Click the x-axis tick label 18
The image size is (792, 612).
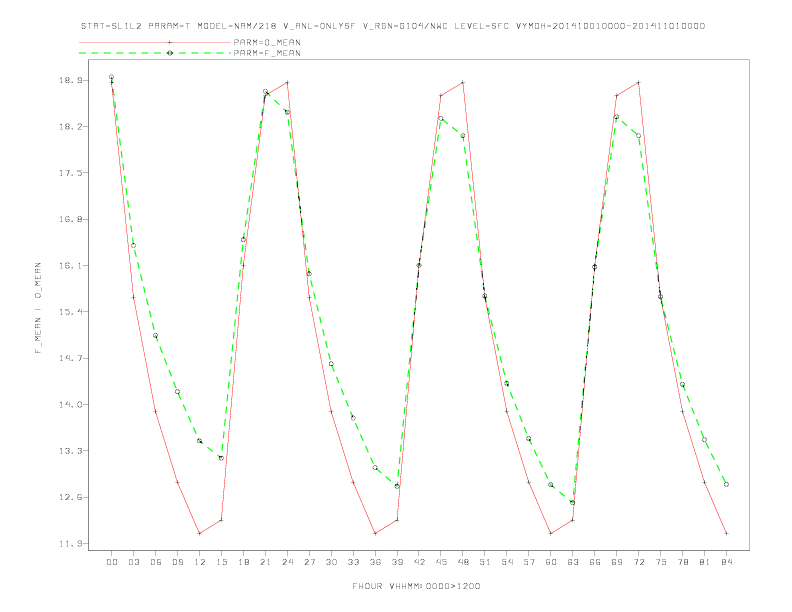click(x=243, y=562)
